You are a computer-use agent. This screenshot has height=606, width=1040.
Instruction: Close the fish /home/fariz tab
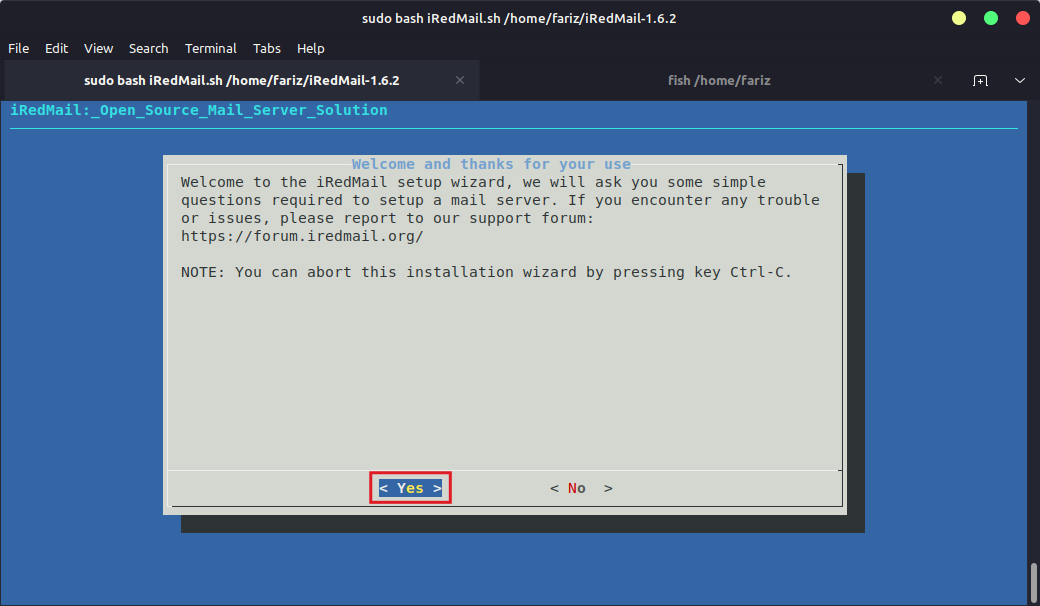tap(937, 80)
